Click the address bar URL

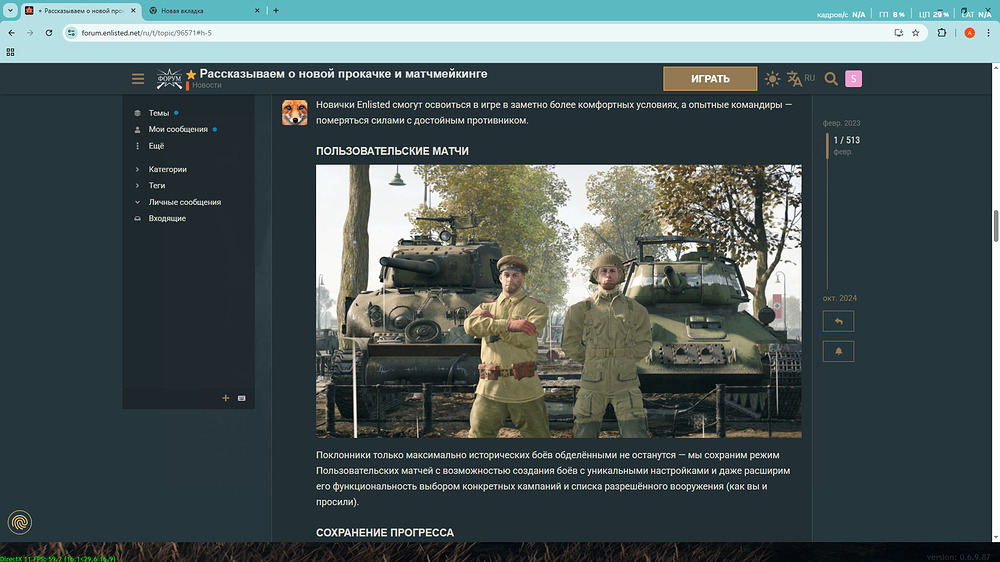pos(147,33)
